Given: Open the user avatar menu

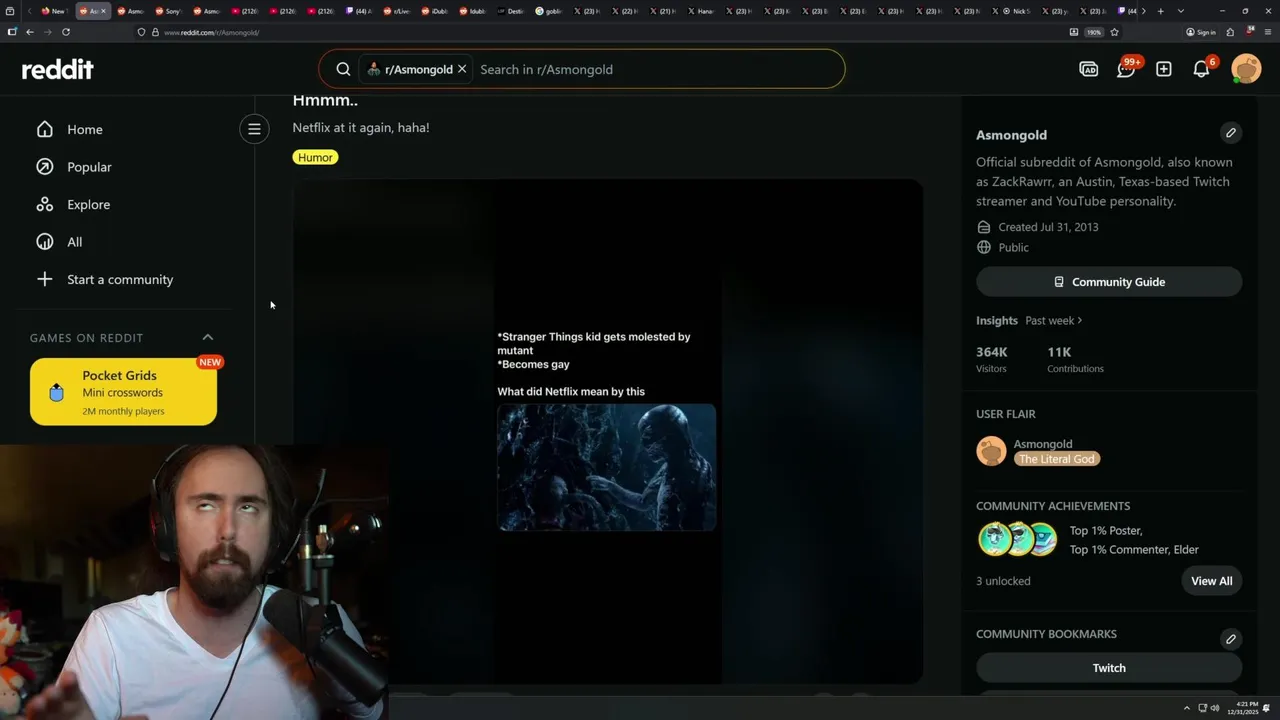Looking at the screenshot, I should point(1246,69).
